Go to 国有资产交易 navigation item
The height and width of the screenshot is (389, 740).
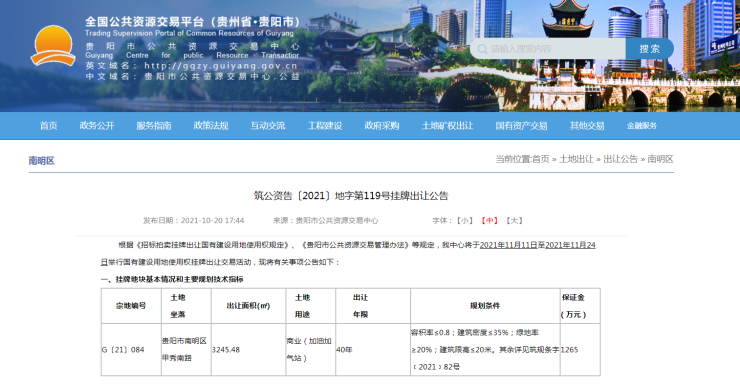click(521, 126)
